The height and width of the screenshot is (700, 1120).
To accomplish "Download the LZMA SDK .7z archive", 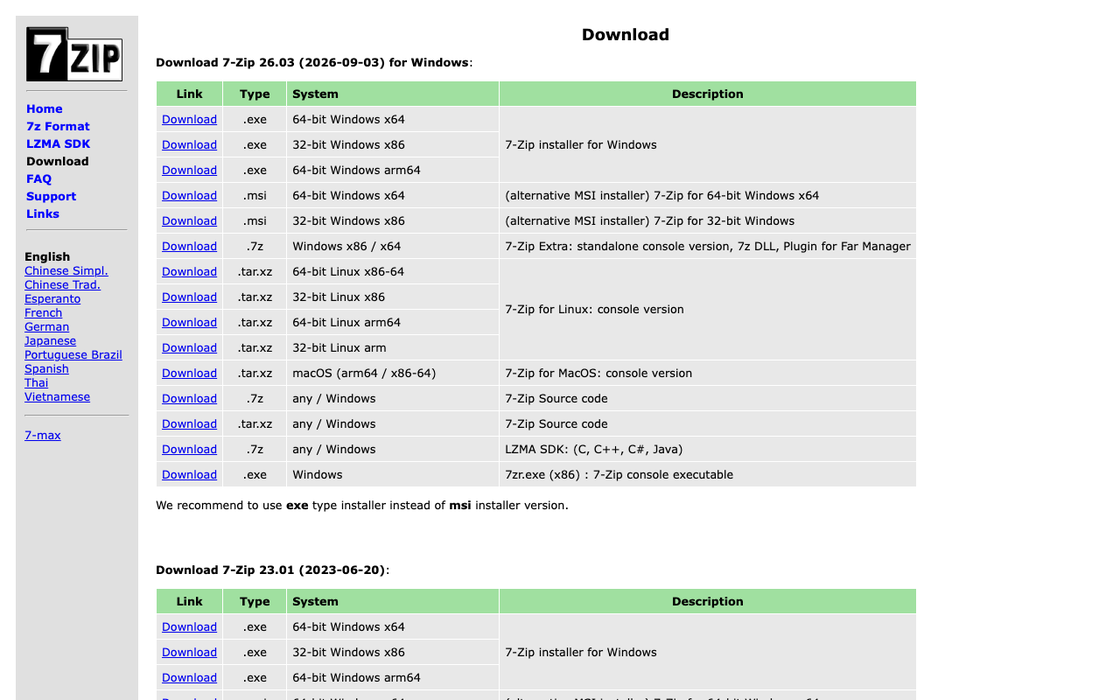I will [189, 449].
